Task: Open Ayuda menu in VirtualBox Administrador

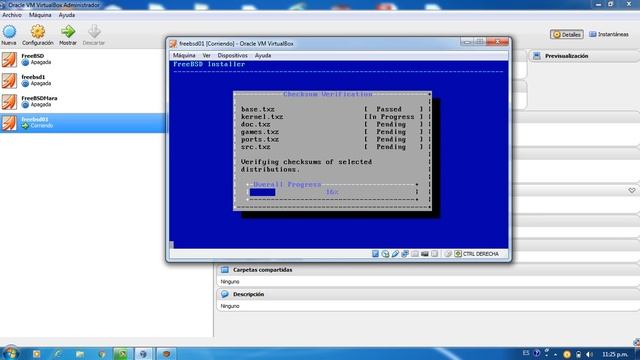Action: click(x=67, y=15)
